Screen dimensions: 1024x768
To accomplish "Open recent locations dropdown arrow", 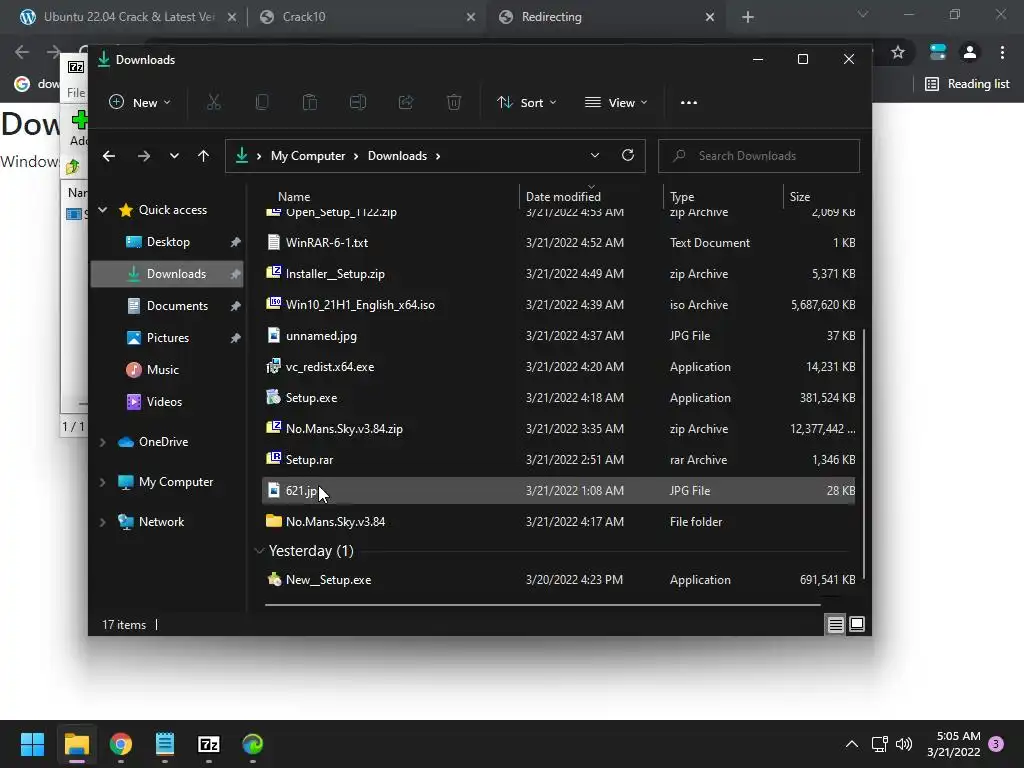I will (174, 156).
